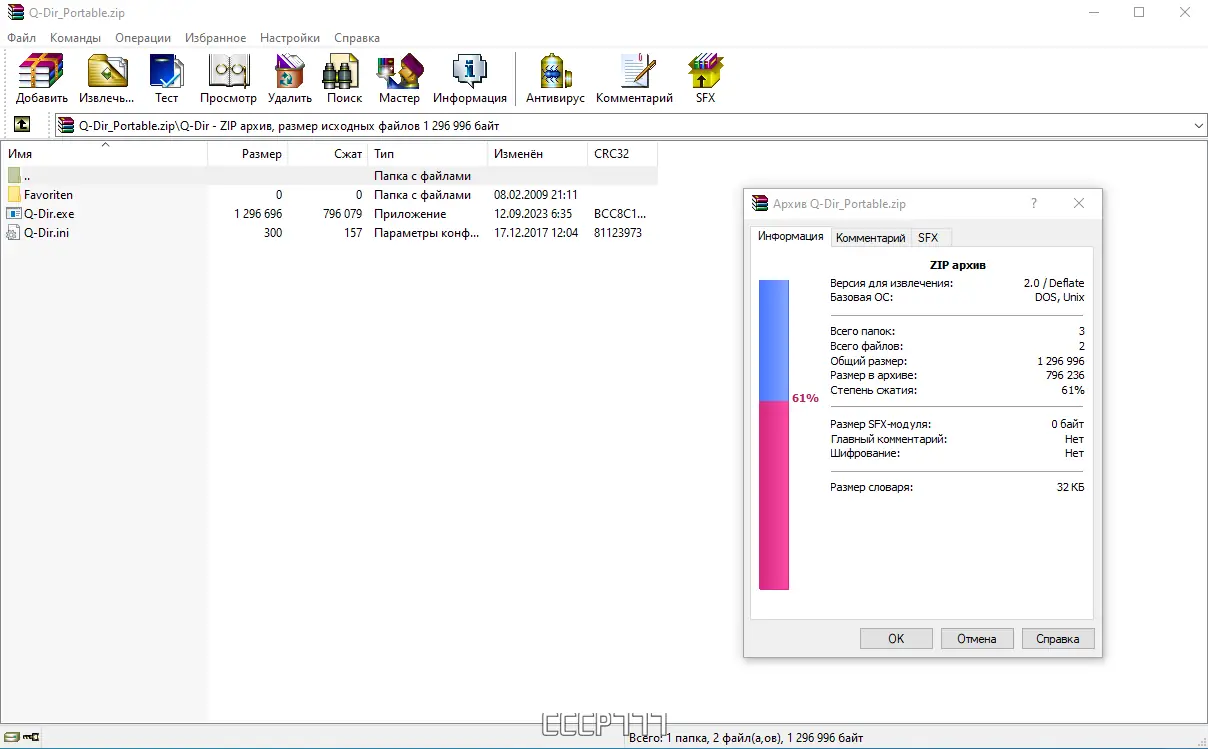Sort by the Тип column header
The image size is (1208, 749).
click(x=427, y=154)
